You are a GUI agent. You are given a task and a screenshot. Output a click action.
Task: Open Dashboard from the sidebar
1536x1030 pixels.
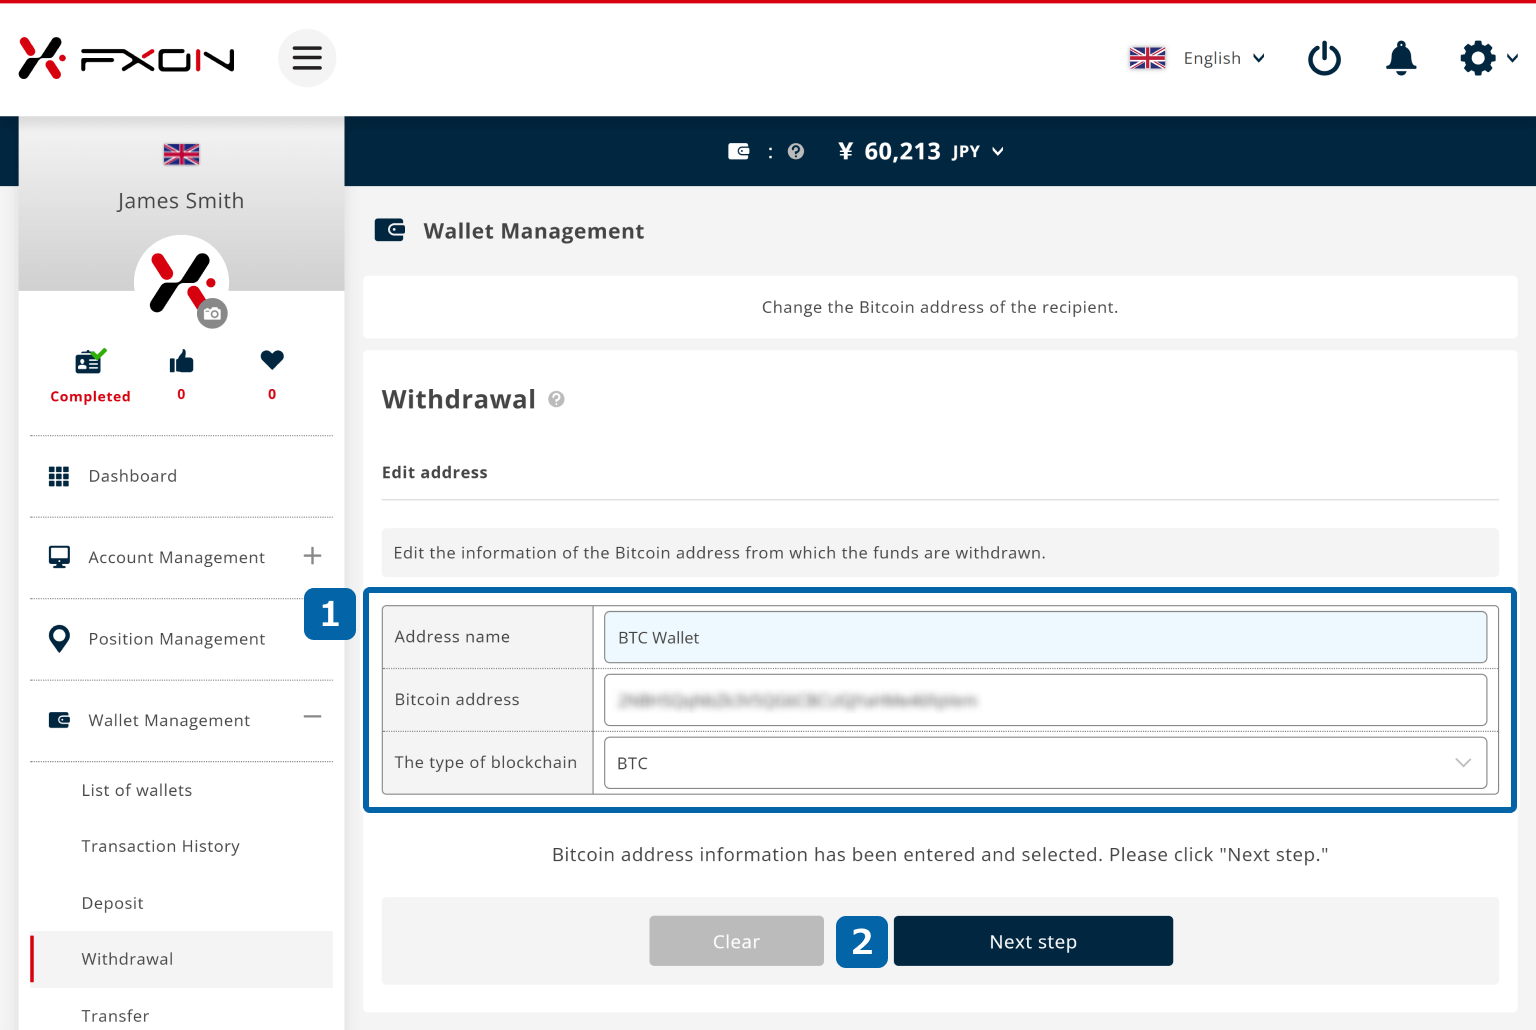pos(181,476)
